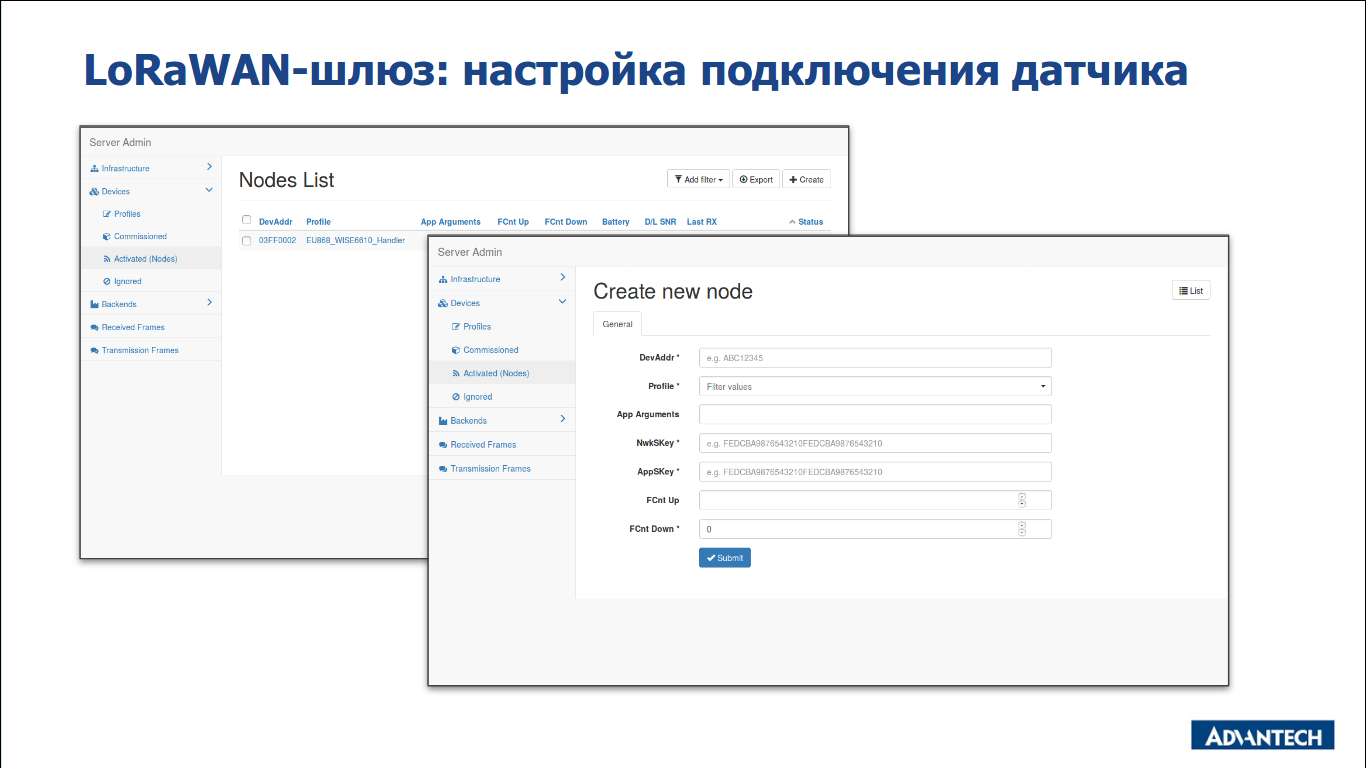Click the List button in Create new node
The height and width of the screenshot is (768, 1366).
(1191, 290)
